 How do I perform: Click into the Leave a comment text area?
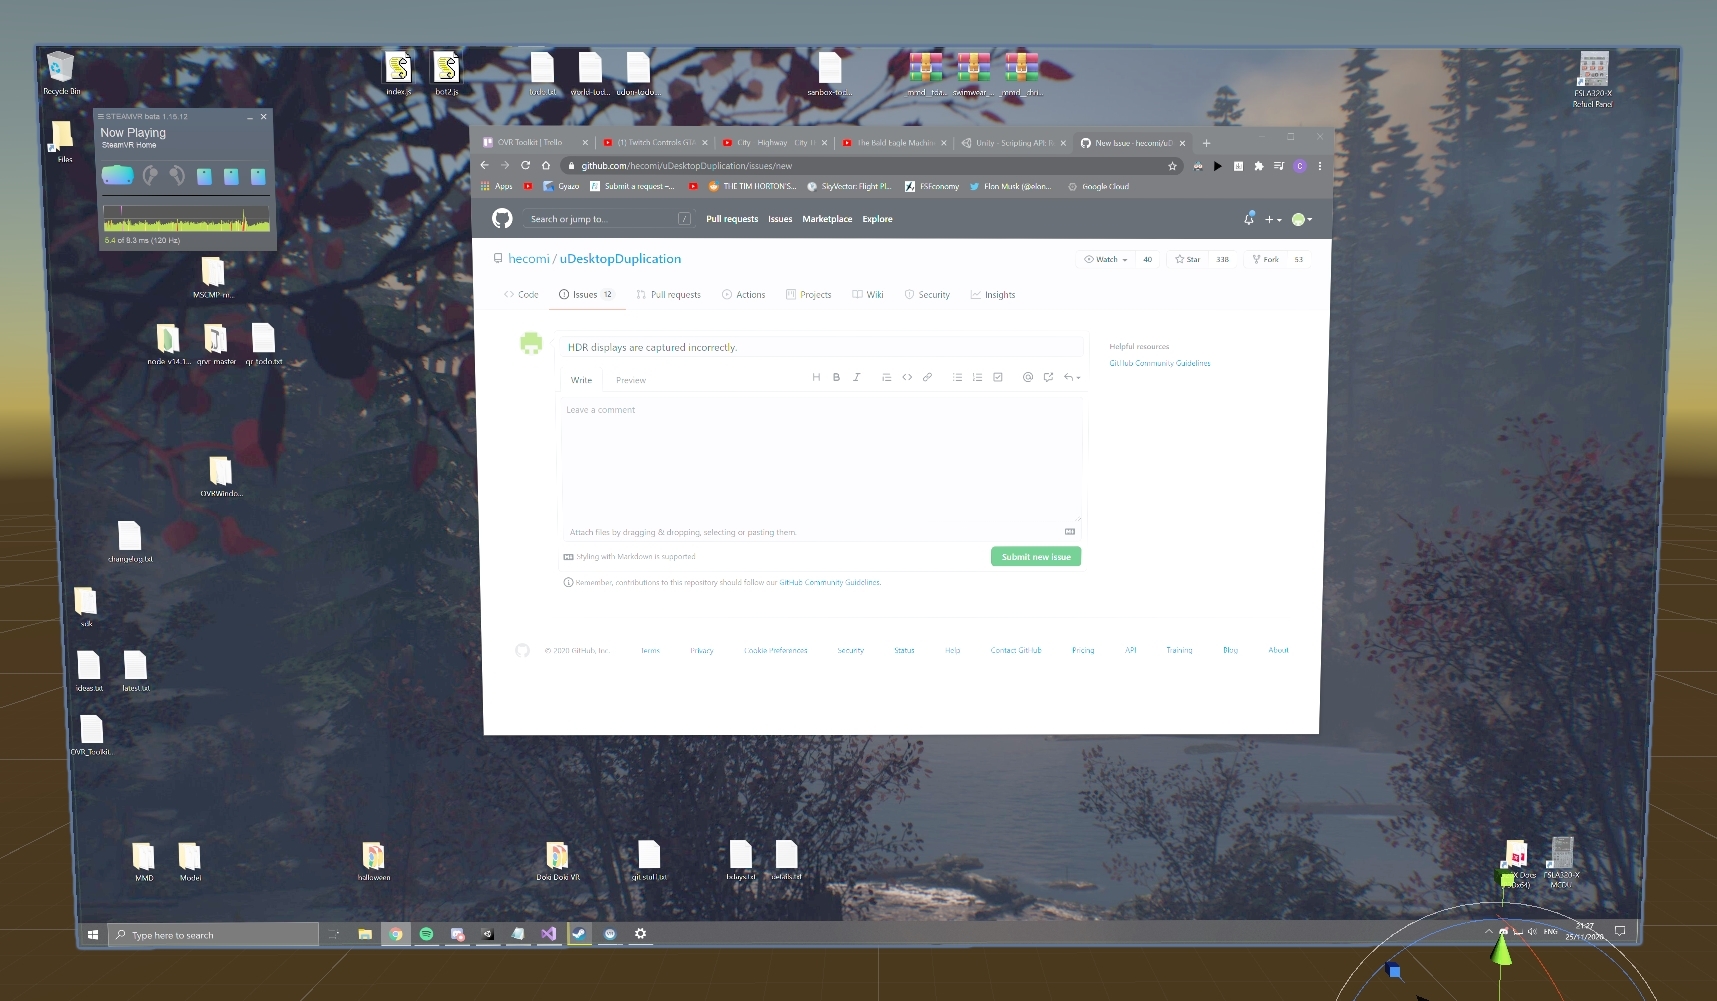pos(820,460)
